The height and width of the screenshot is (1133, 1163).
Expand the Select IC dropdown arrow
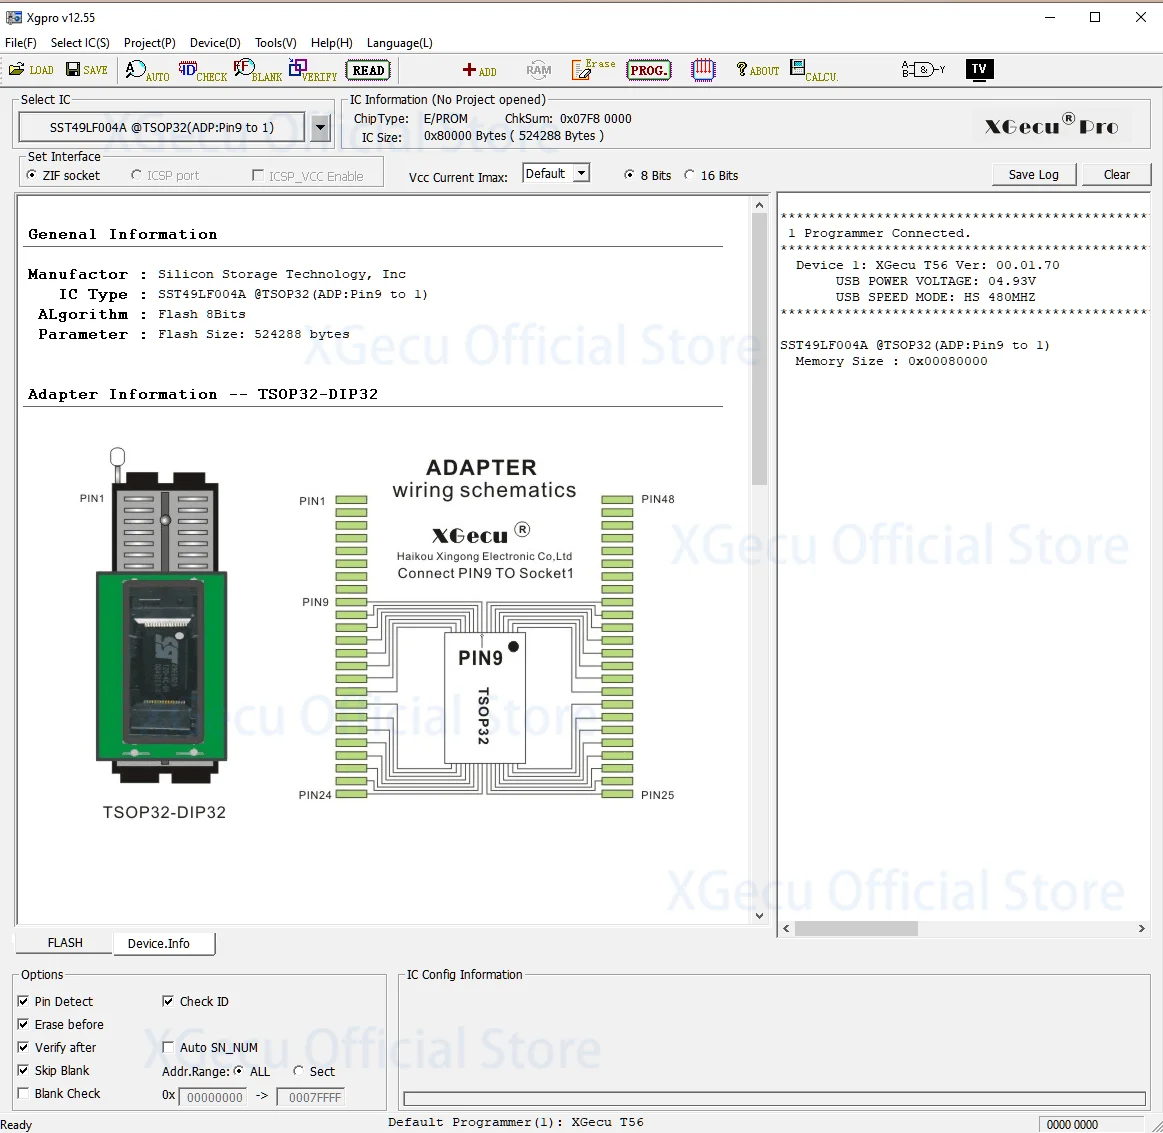point(320,128)
